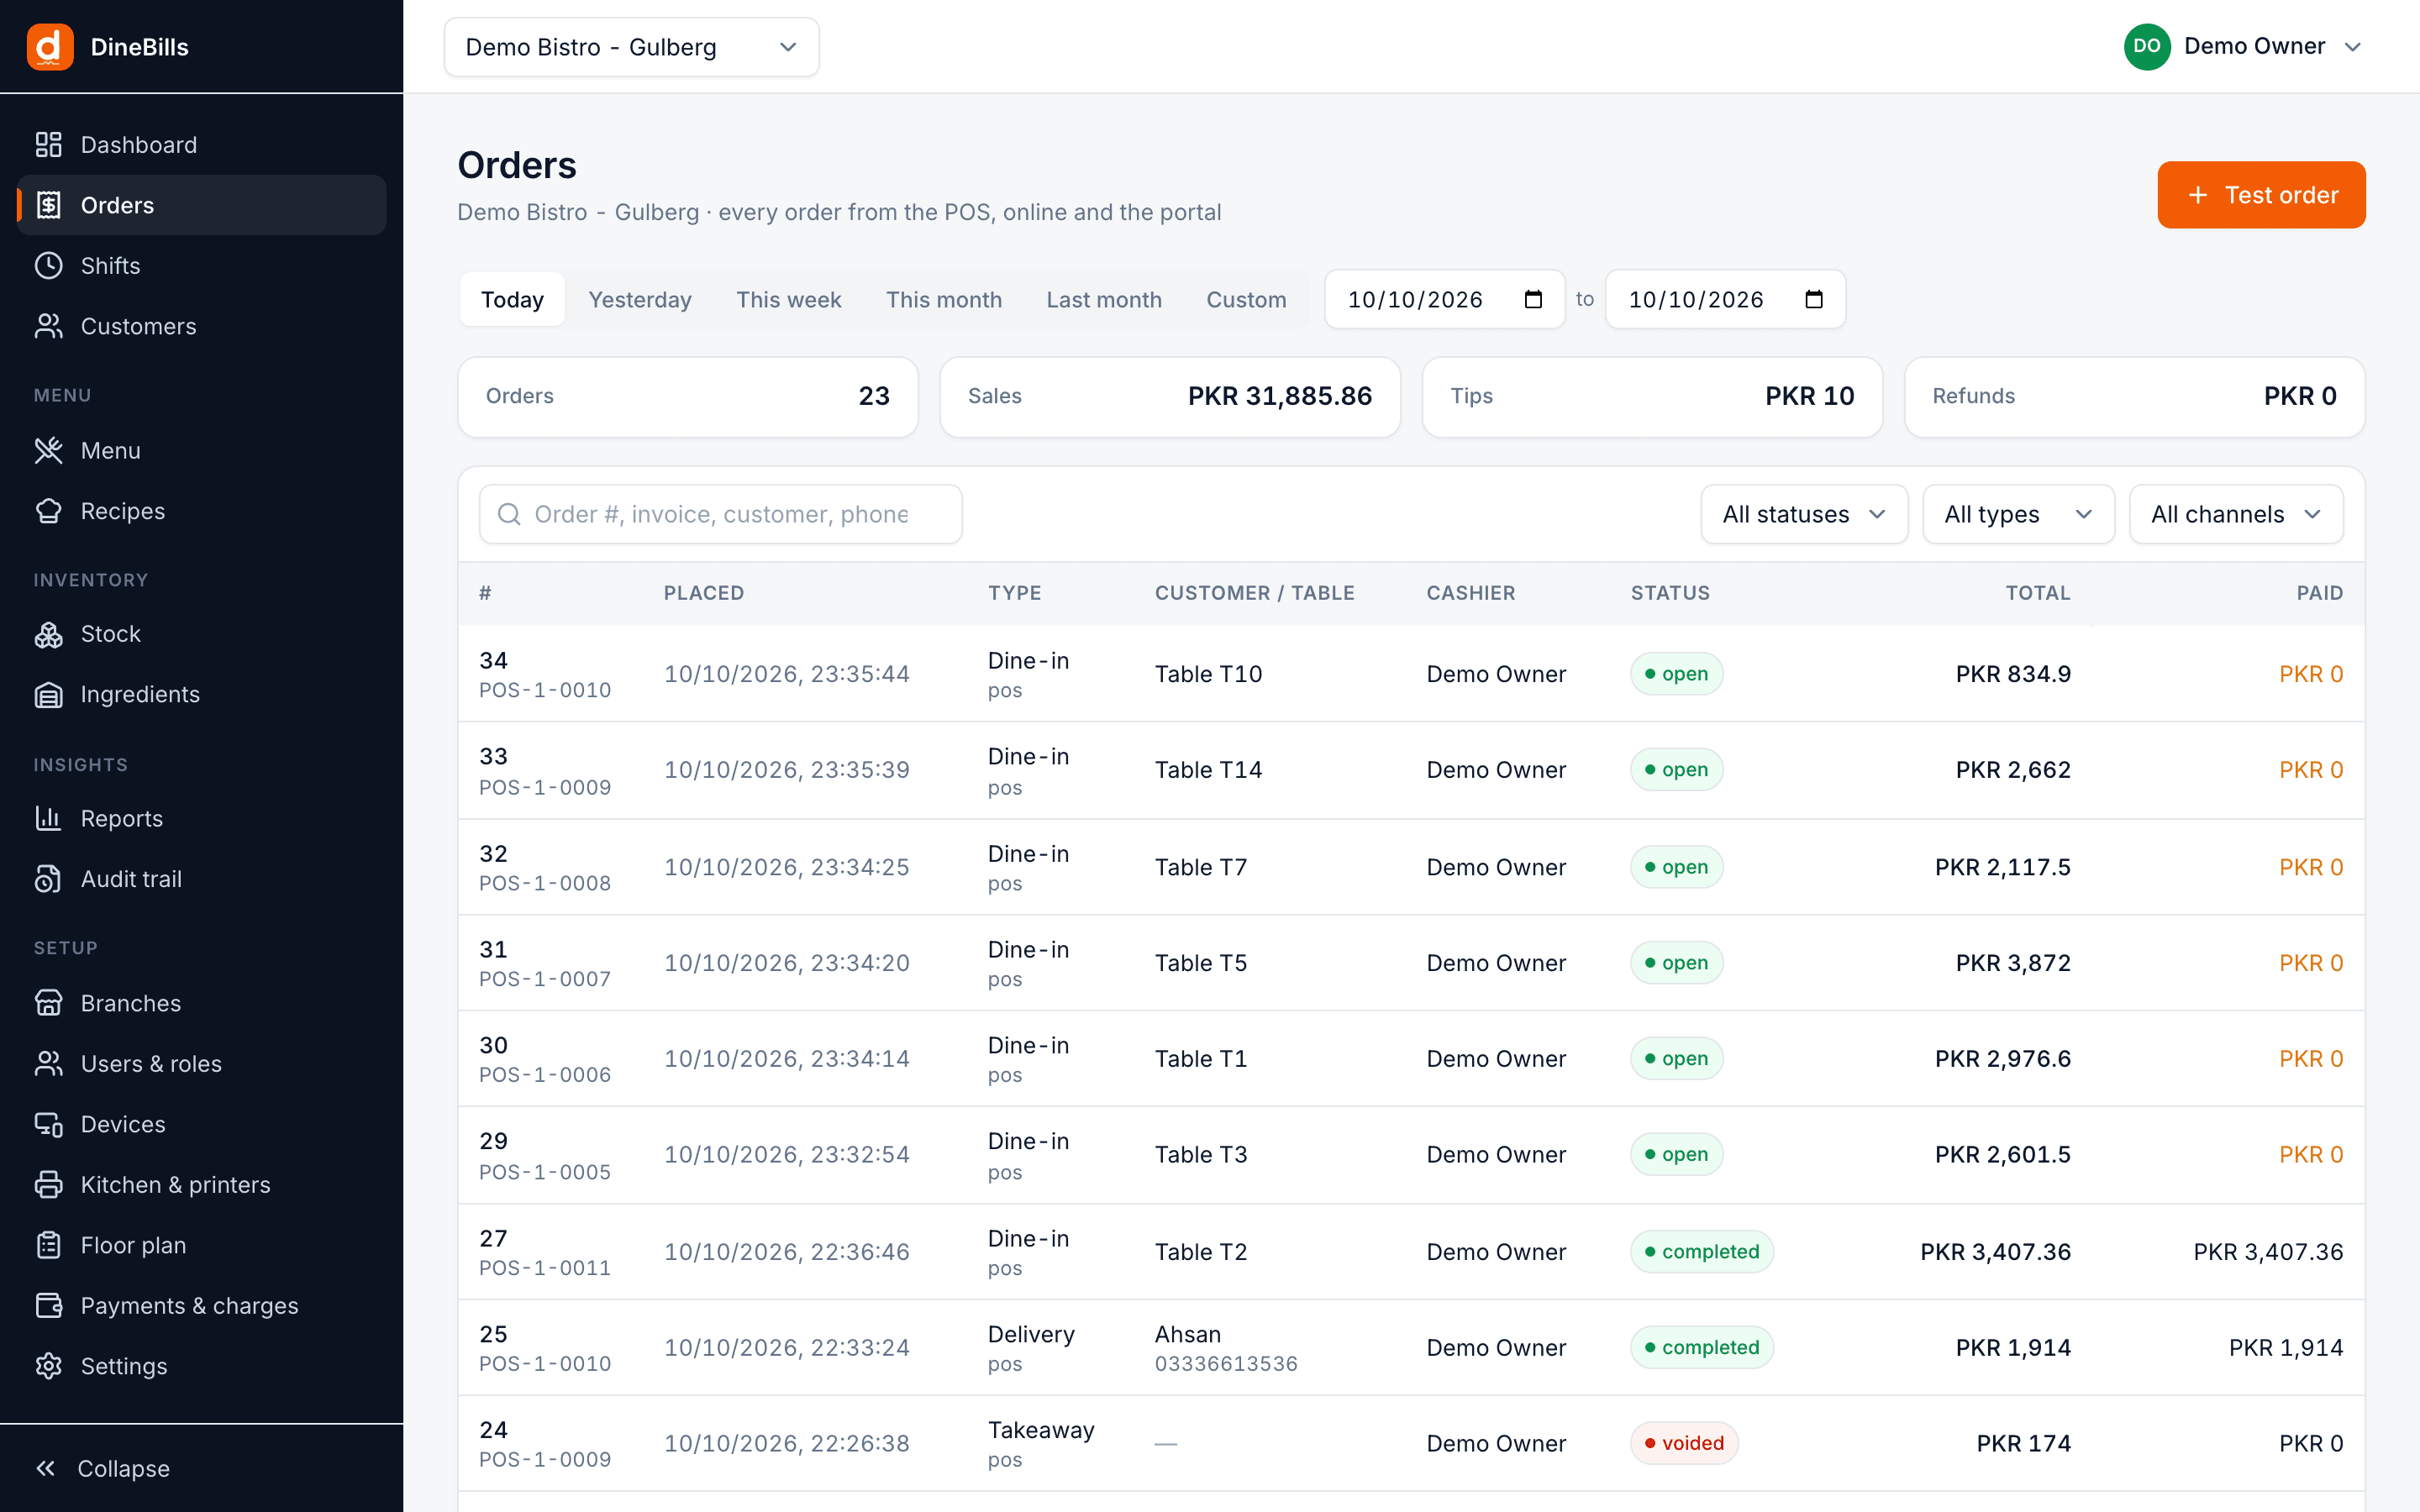
Task: Select the Orders receipt icon in sidebar
Action: [49, 205]
